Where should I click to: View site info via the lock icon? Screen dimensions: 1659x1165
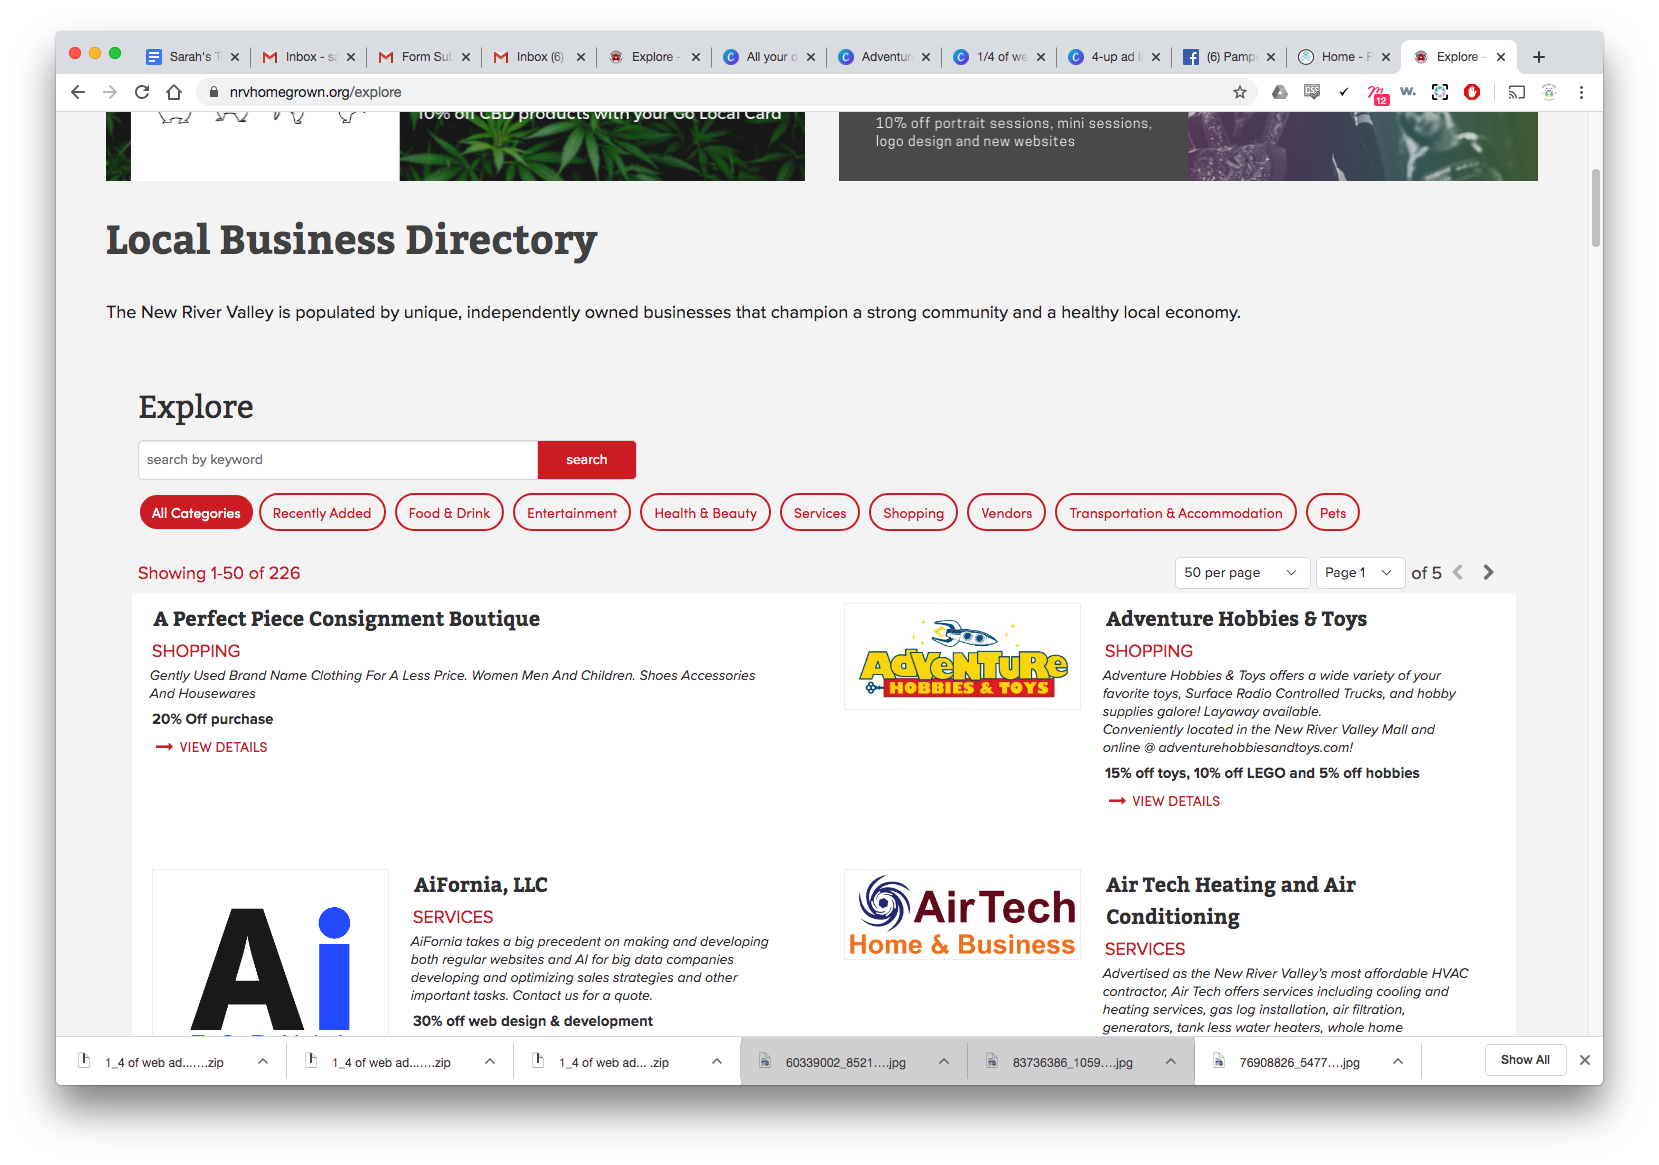pyautogui.click(x=213, y=92)
